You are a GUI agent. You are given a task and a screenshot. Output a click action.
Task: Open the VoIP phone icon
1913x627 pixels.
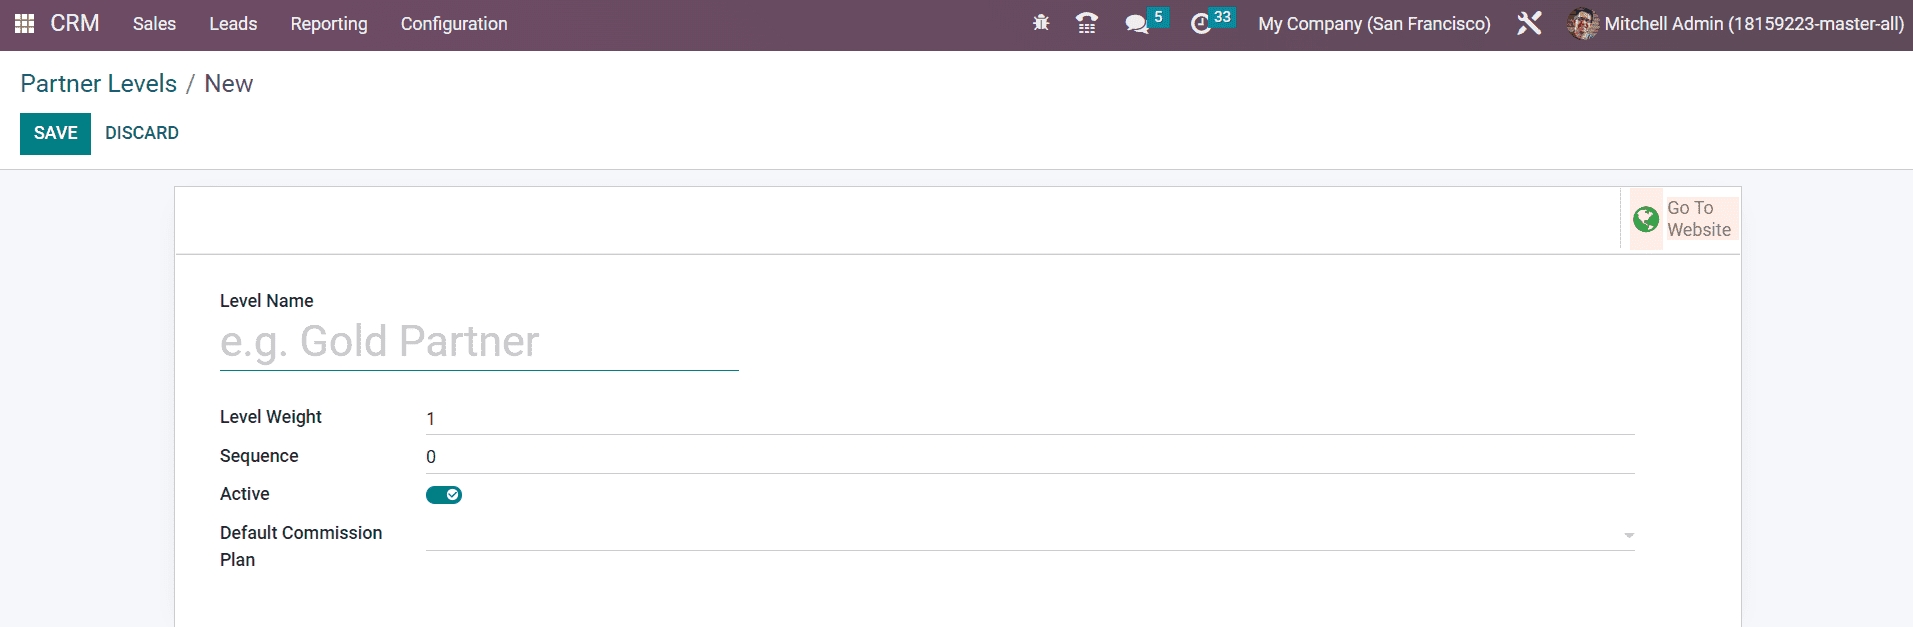coord(1087,23)
